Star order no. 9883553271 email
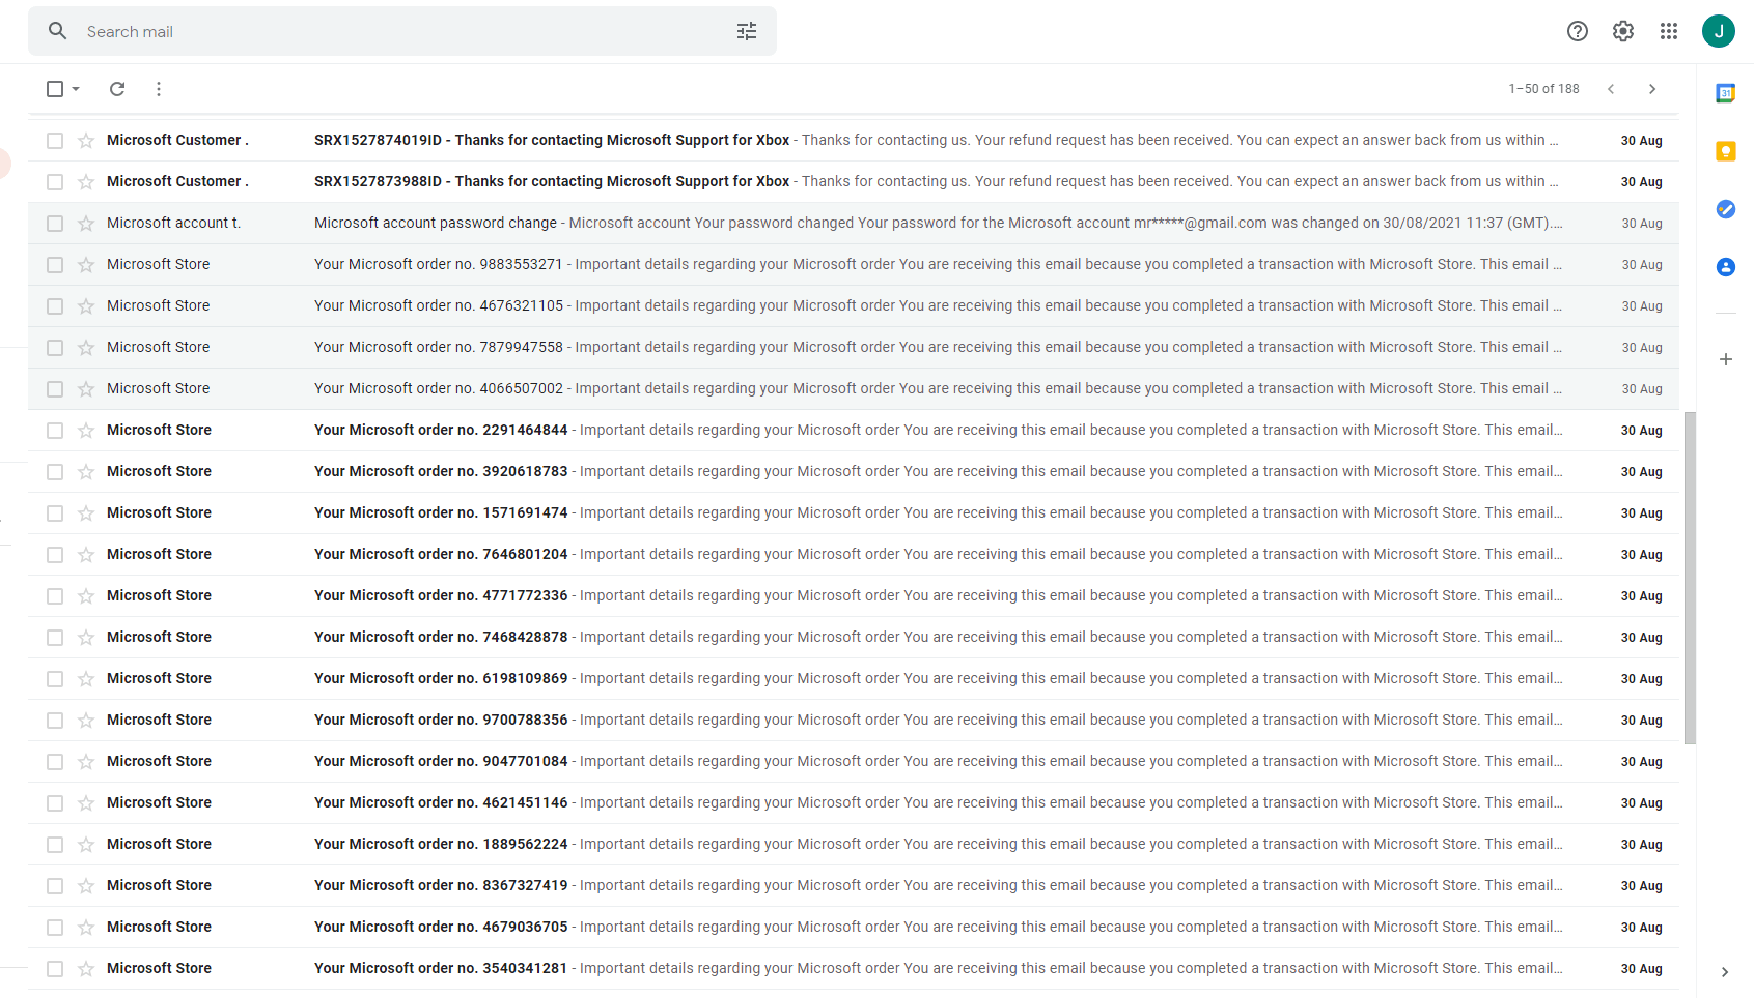Viewport: 1754px width, 998px height. [86, 265]
